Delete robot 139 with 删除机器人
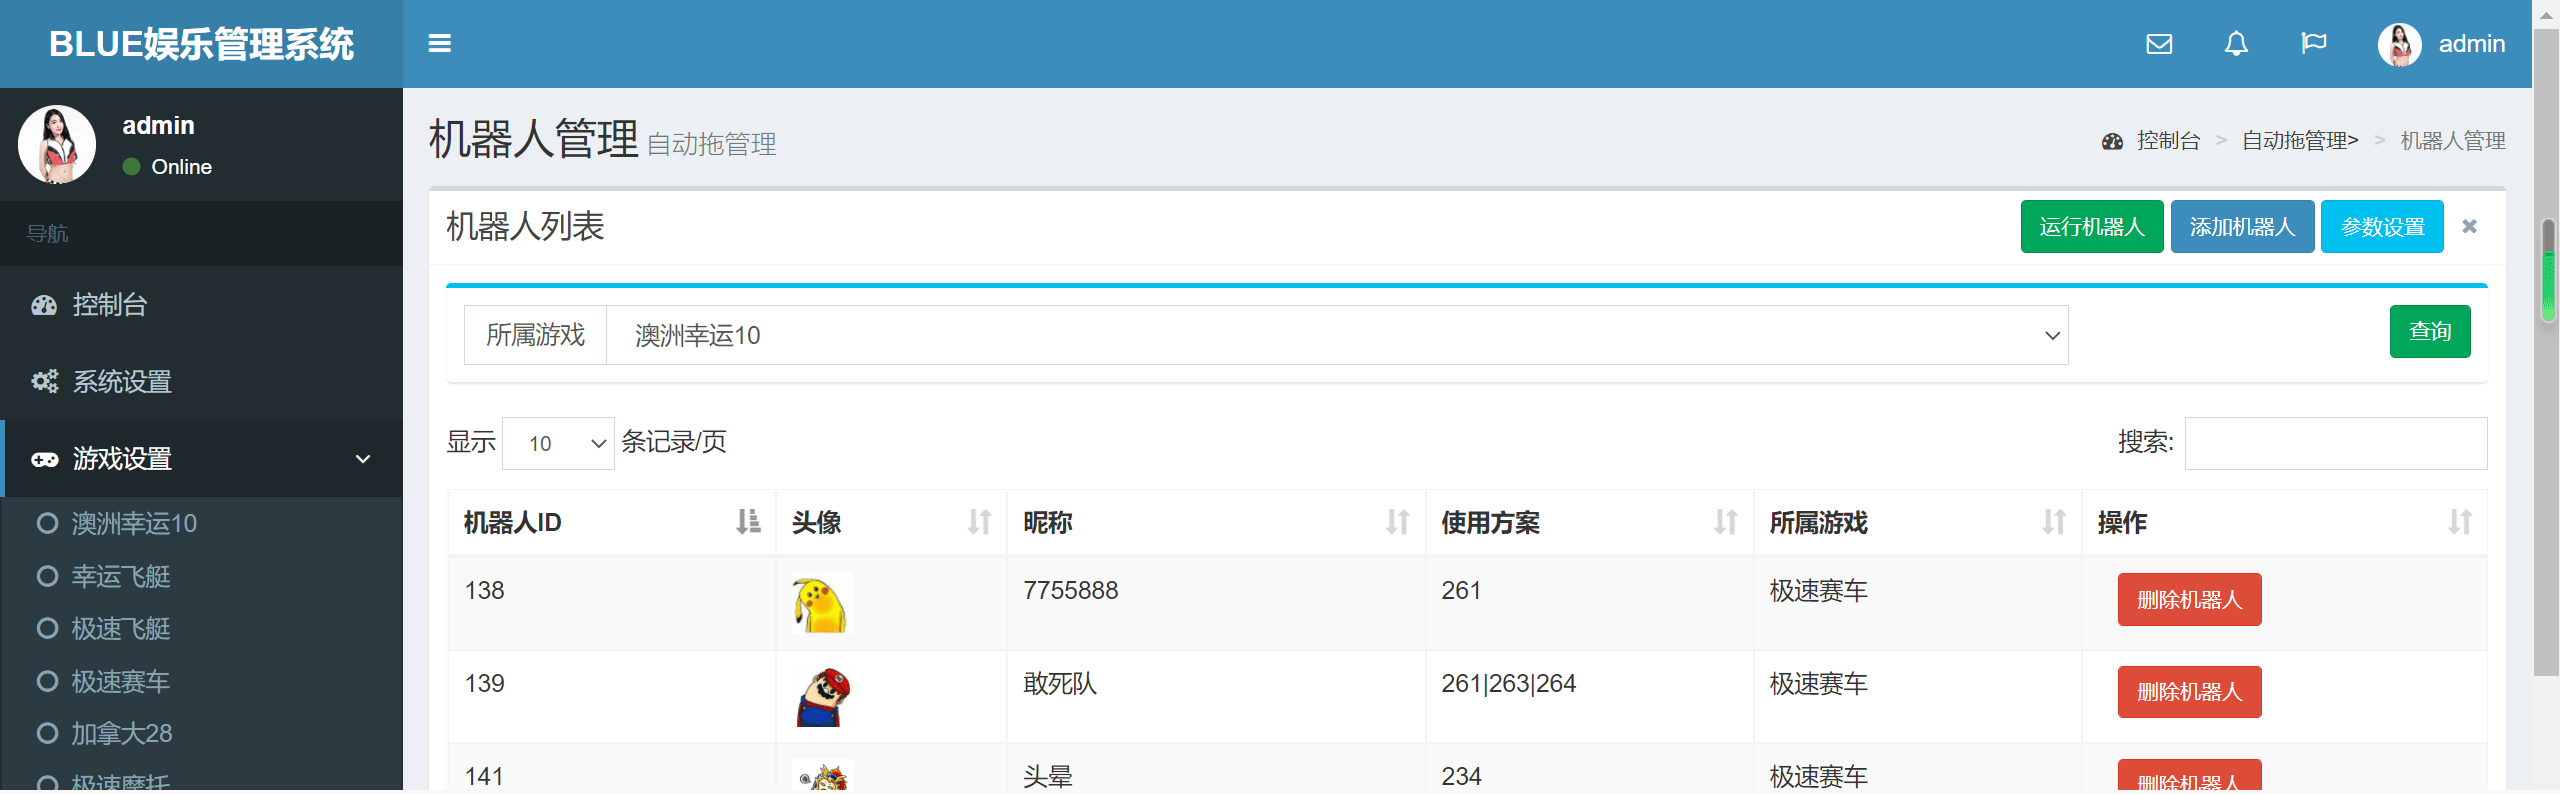The height and width of the screenshot is (794, 2560). click(2189, 691)
